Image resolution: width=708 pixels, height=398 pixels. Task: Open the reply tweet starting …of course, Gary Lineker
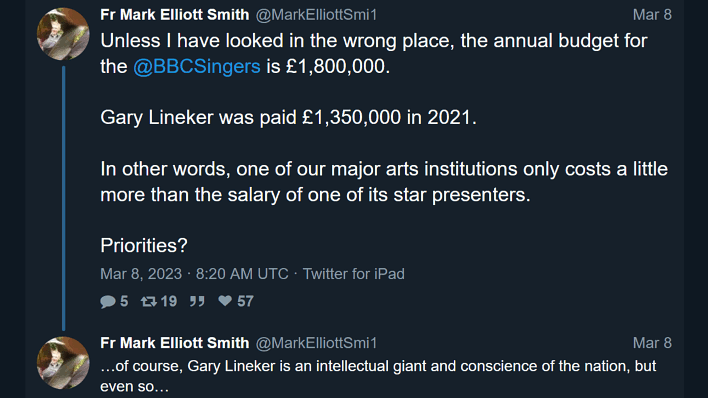pos(378,376)
